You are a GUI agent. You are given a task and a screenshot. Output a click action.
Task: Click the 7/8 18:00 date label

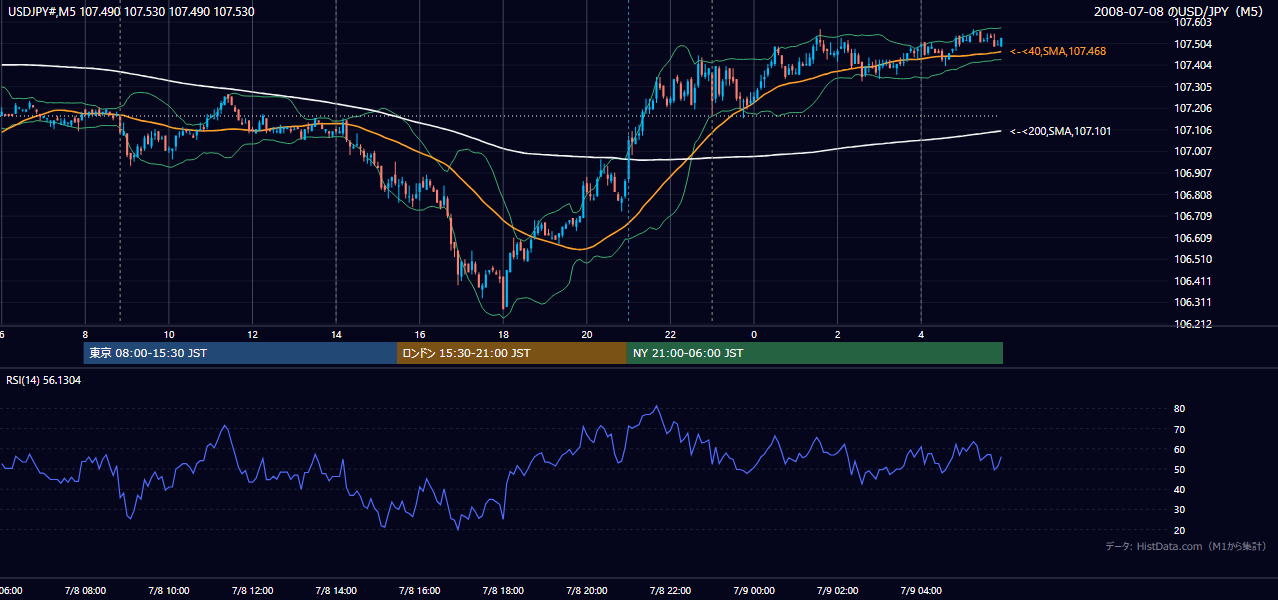(503, 591)
